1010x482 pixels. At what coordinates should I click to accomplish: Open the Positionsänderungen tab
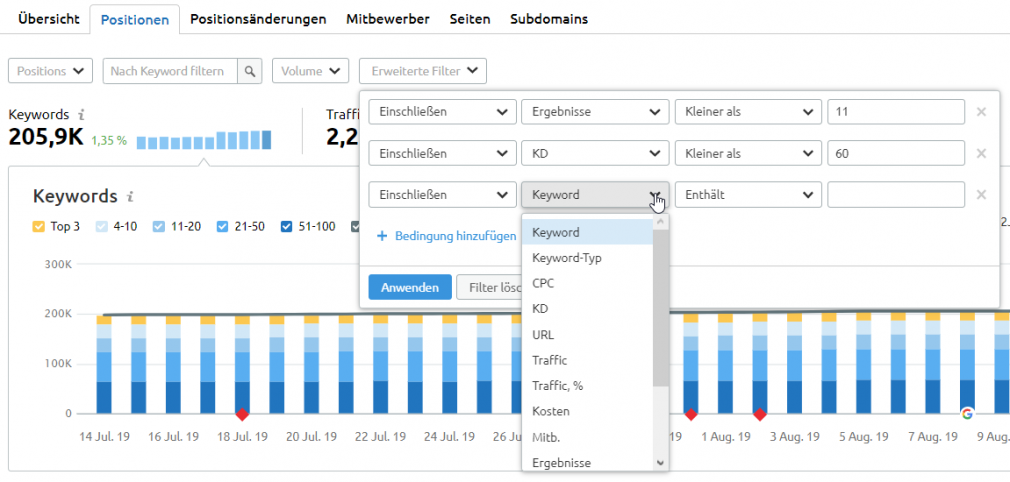[258, 19]
